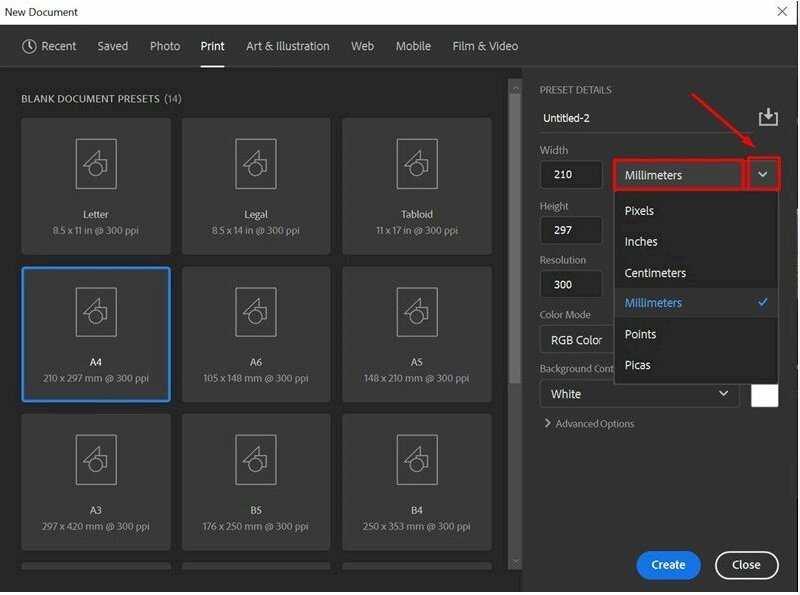800x595 pixels.
Task: Select Points from the unit options
Action: coord(640,334)
